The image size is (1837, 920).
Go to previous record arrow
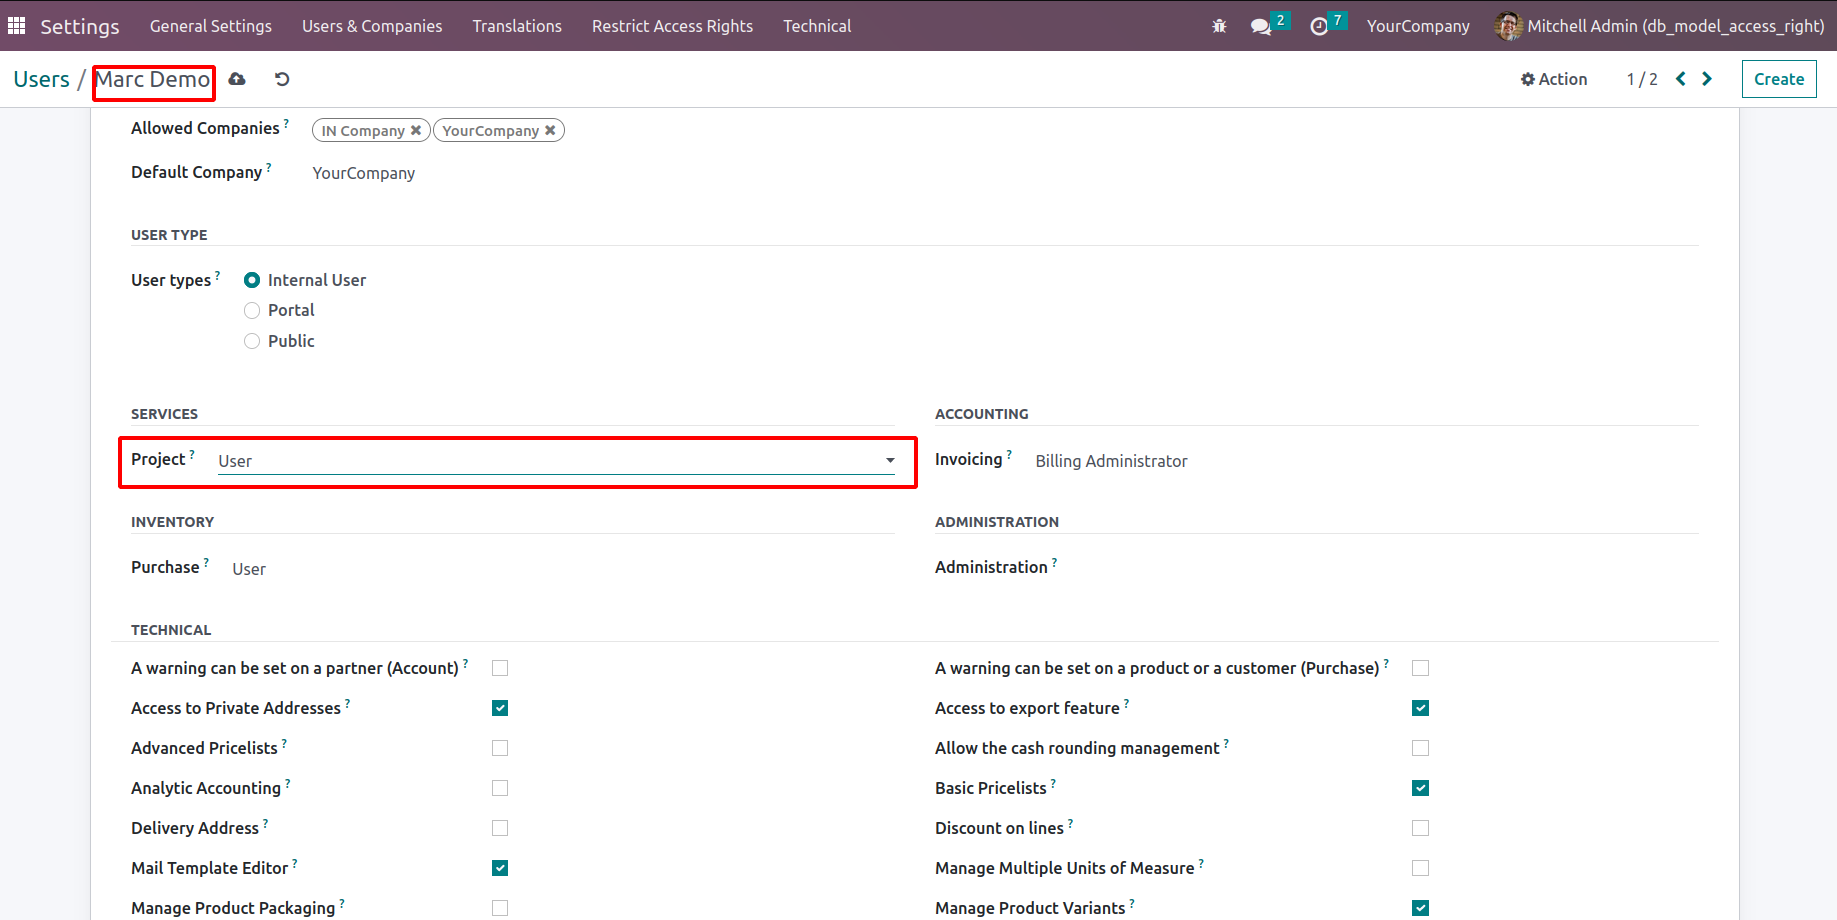pyautogui.click(x=1681, y=79)
